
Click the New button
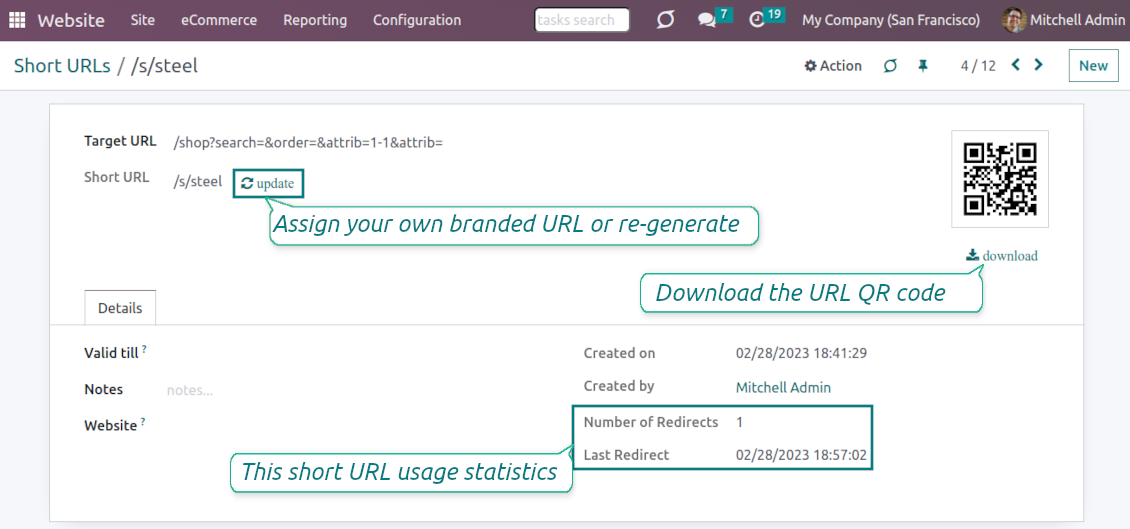click(x=1093, y=66)
